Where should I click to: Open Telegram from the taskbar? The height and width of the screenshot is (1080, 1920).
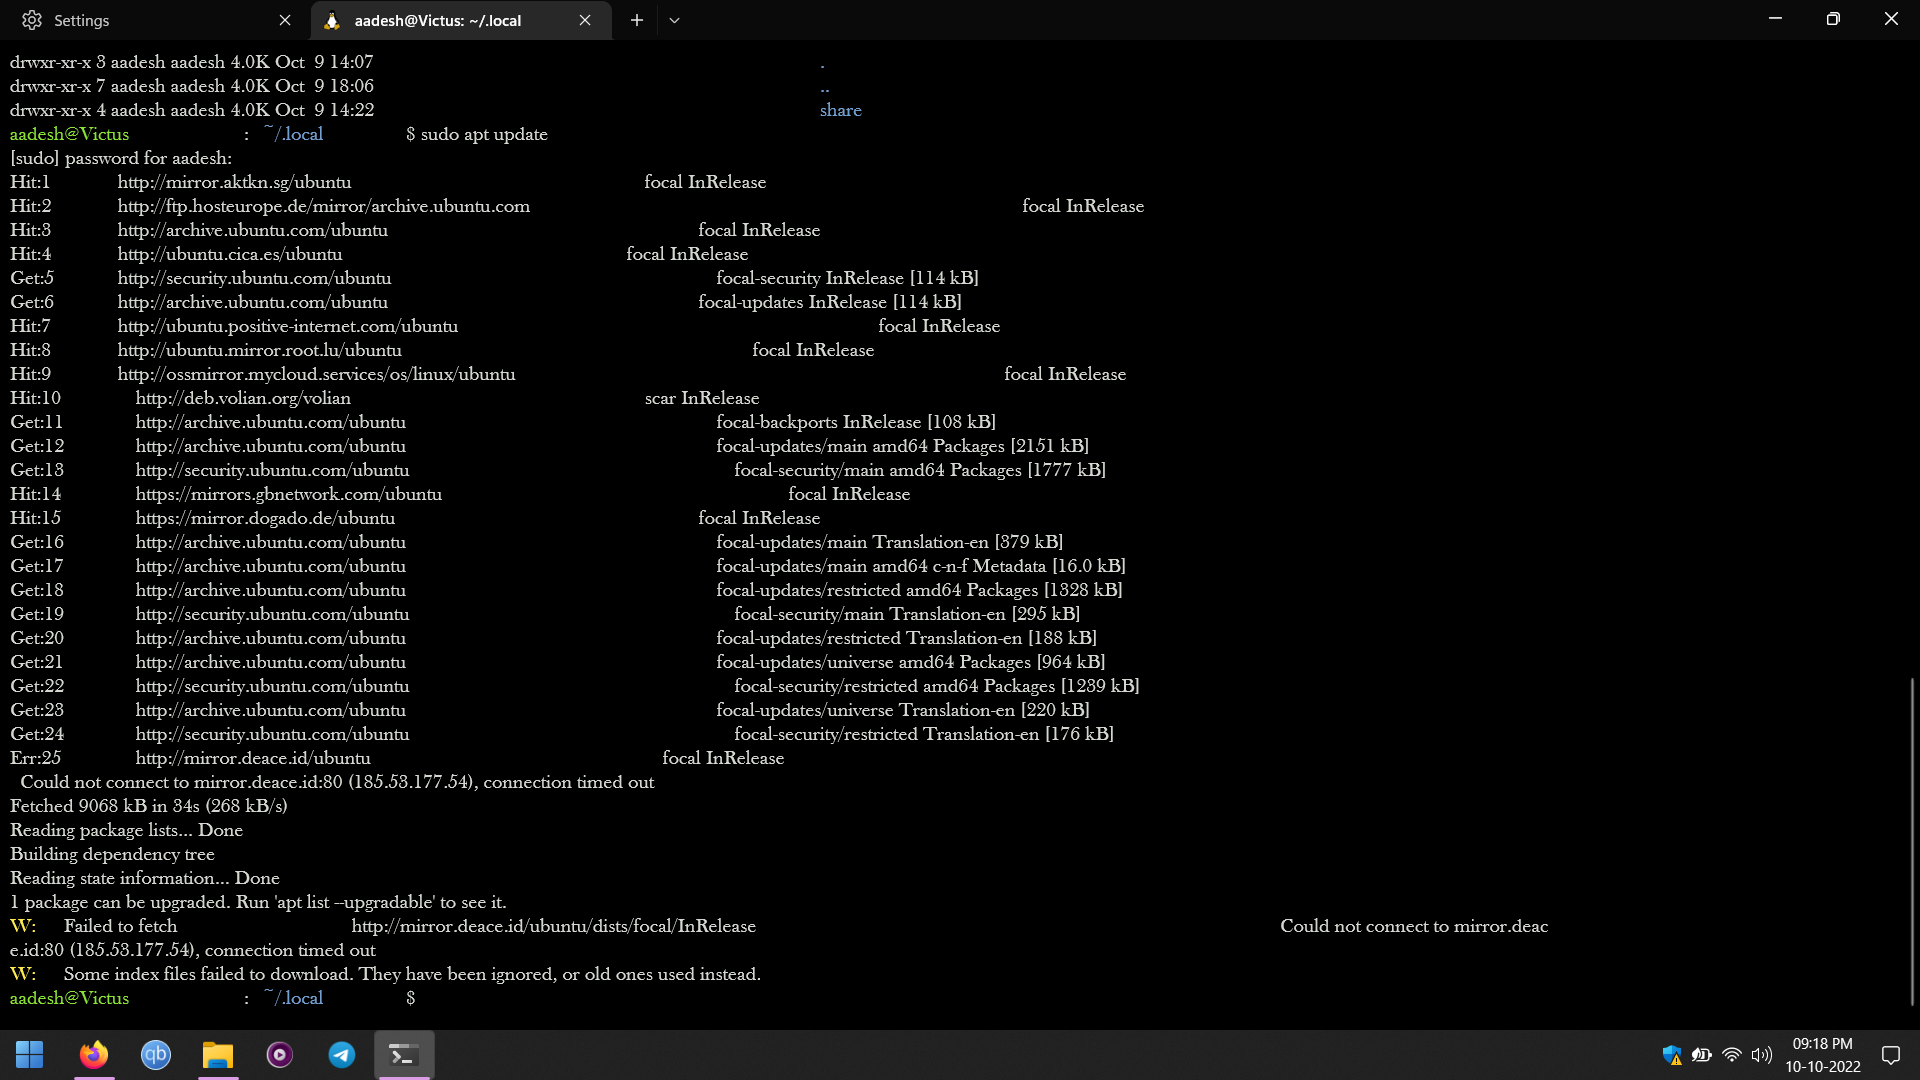coord(341,1055)
